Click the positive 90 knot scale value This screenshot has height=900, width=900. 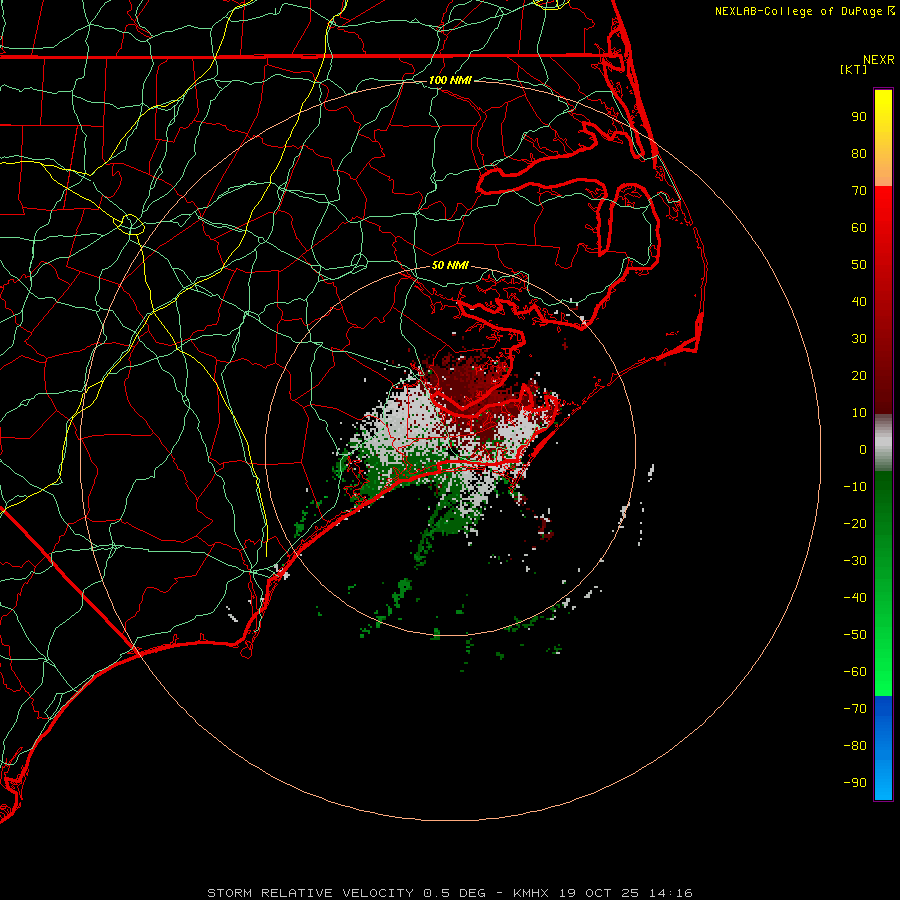(x=859, y=117)
